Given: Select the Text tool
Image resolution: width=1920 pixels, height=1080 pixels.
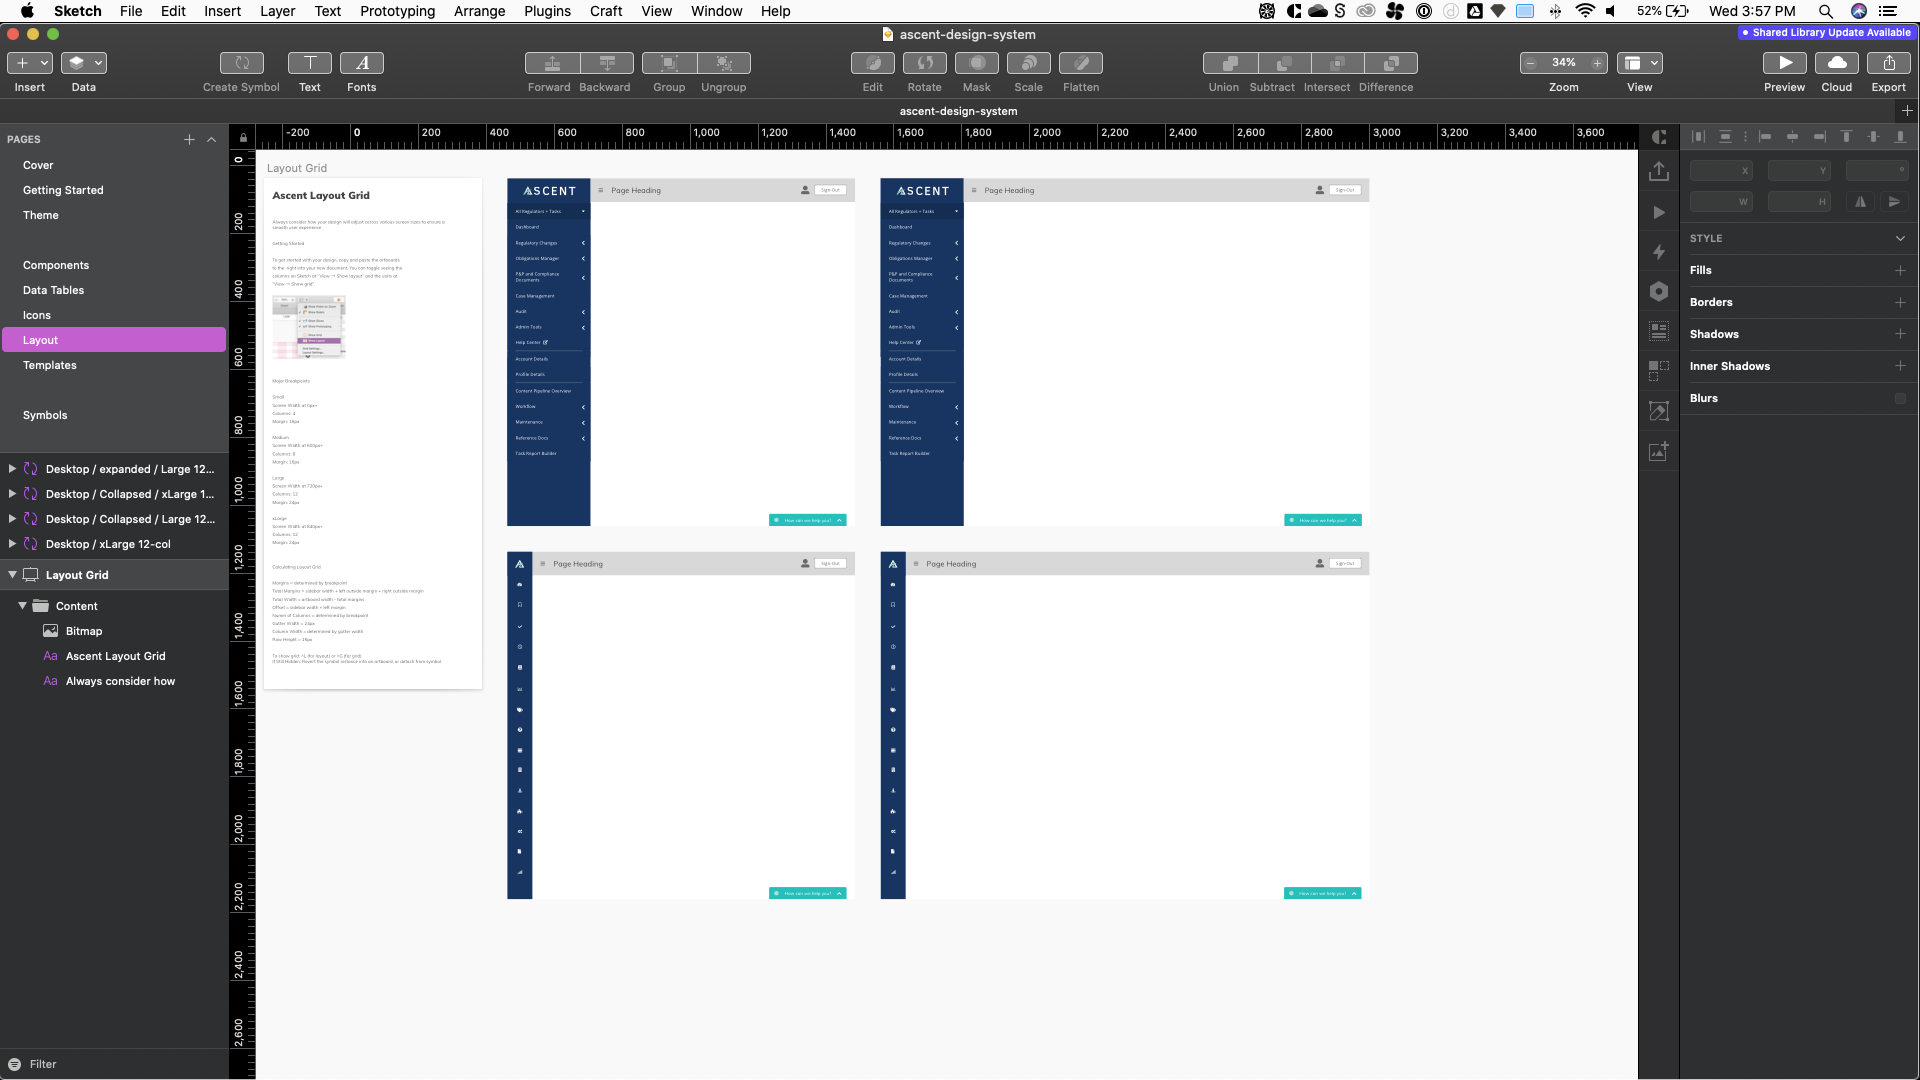Looking at the screenshot, I should 309,63.
